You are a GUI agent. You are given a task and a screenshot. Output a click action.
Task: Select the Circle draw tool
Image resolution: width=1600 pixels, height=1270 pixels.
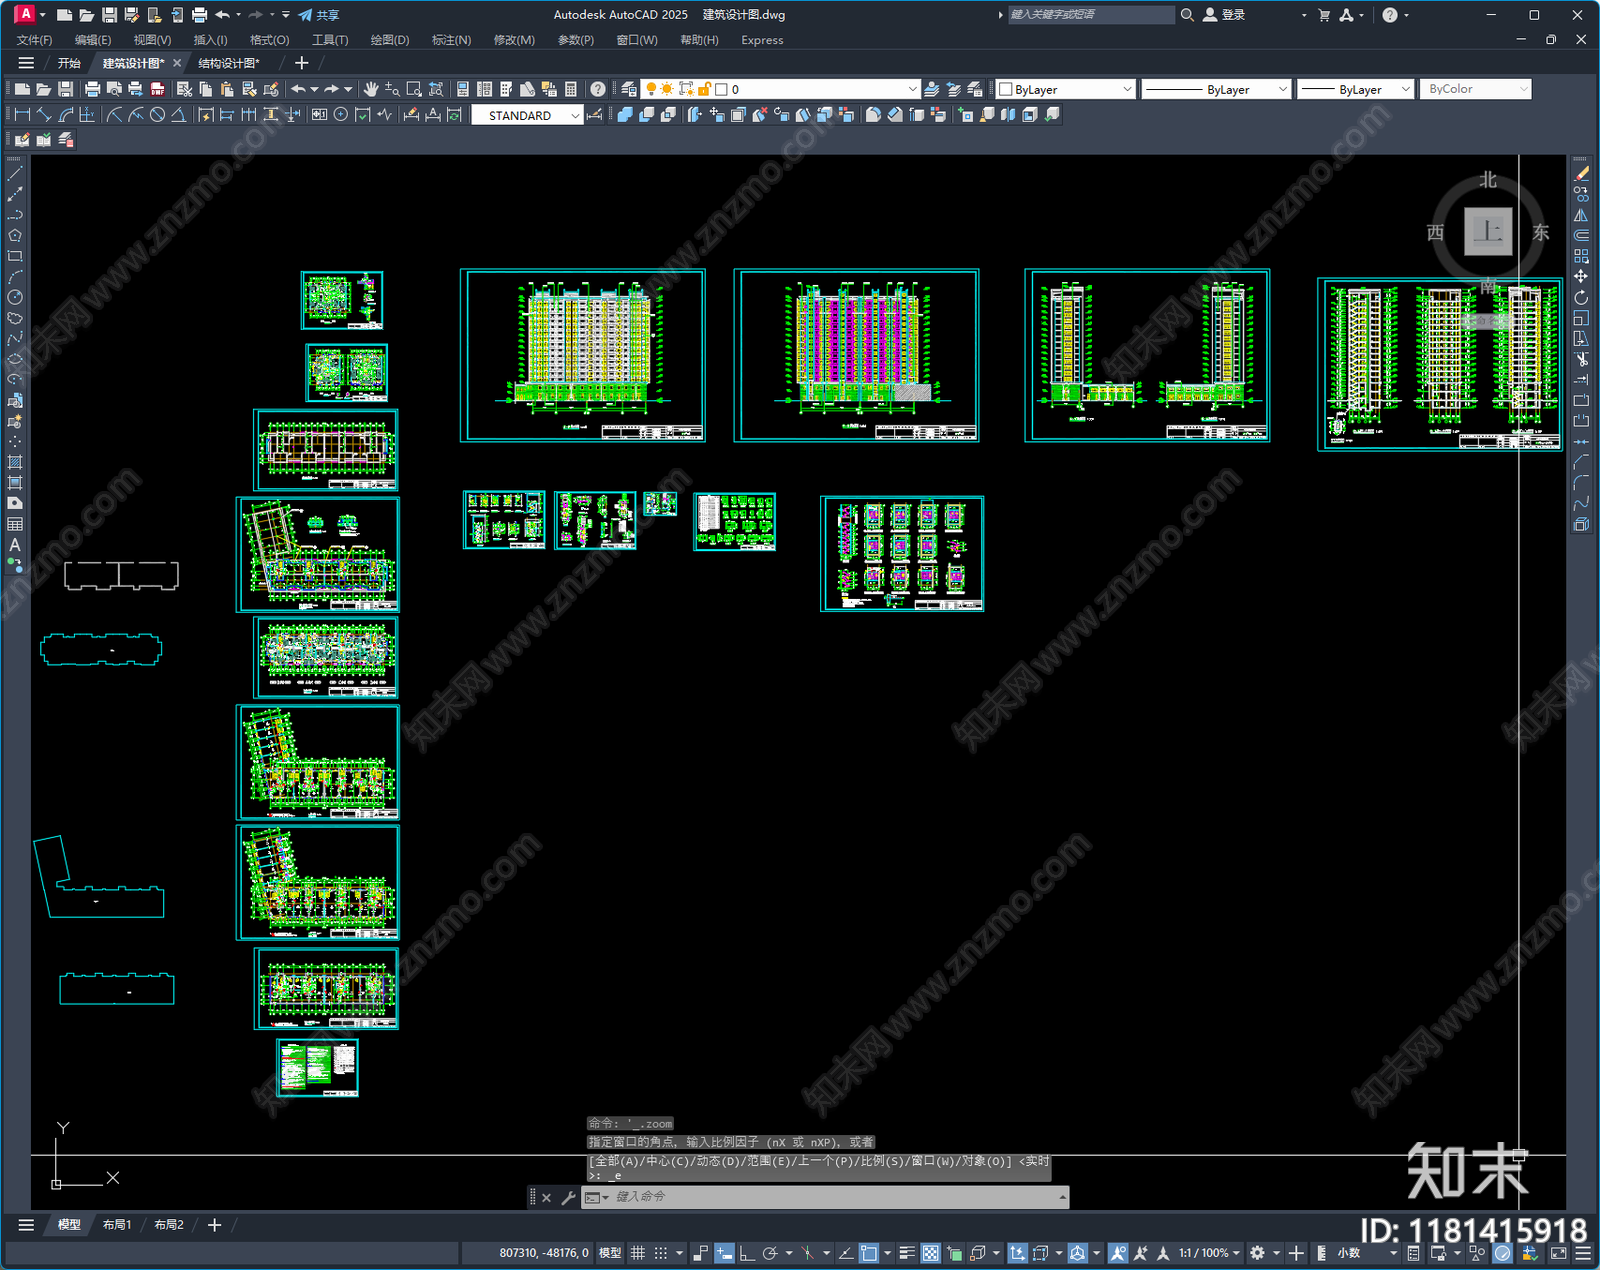pyautogui.click(x=15, y=297)
